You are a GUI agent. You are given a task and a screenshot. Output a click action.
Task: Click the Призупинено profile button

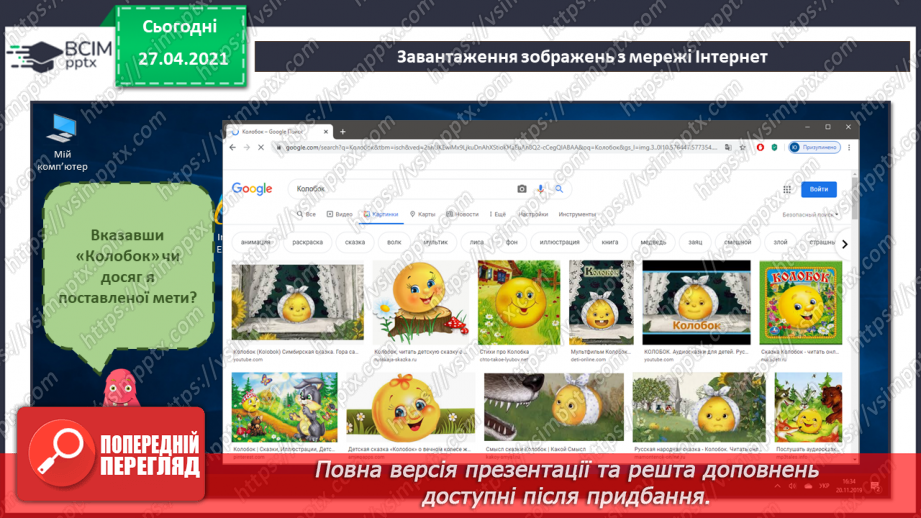814,147
